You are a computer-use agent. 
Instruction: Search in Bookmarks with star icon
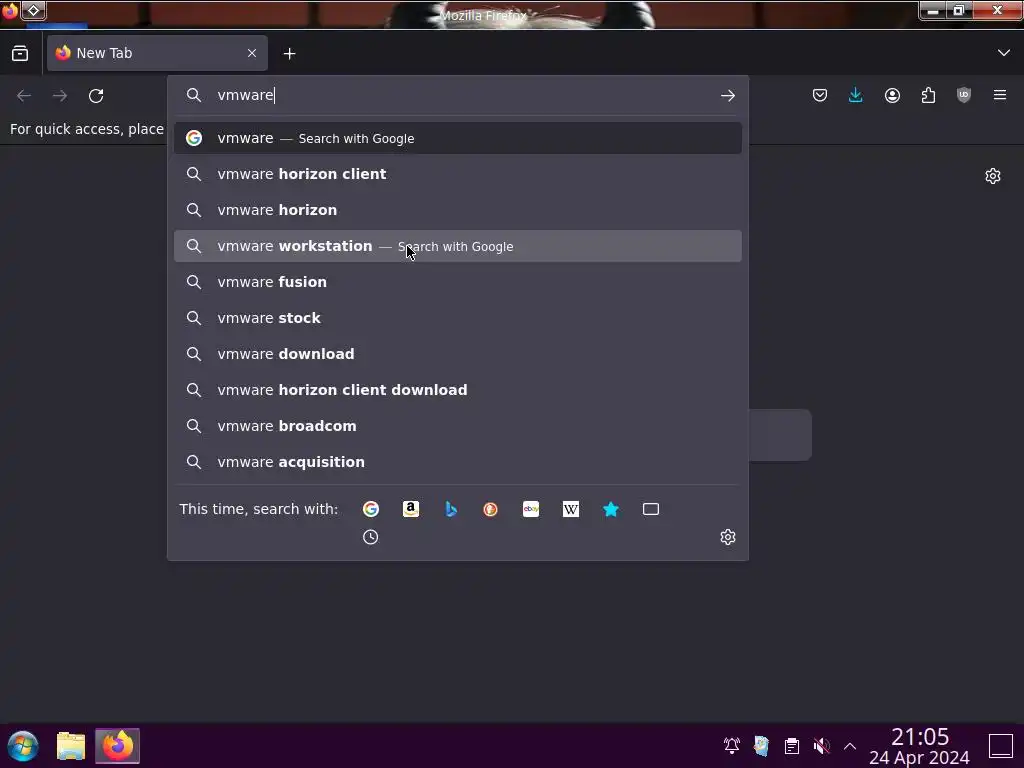[x=611, y=509]
